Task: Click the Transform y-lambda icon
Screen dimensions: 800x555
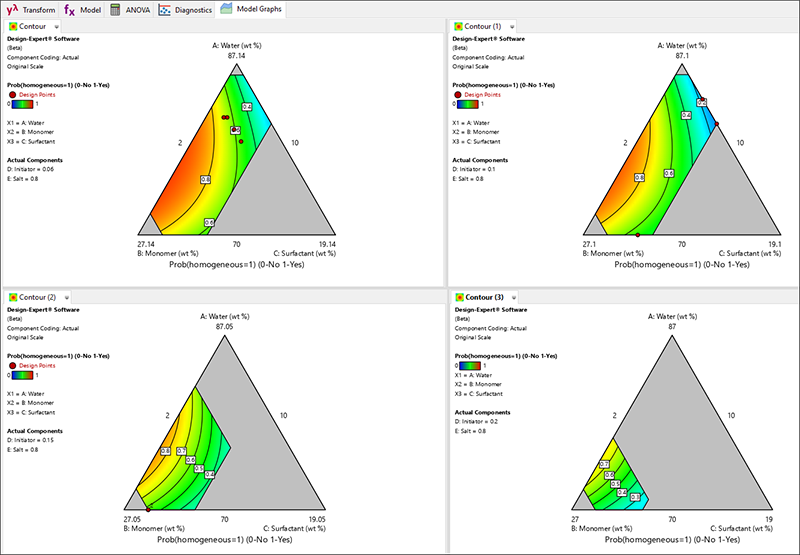Action: pos(13,10)
